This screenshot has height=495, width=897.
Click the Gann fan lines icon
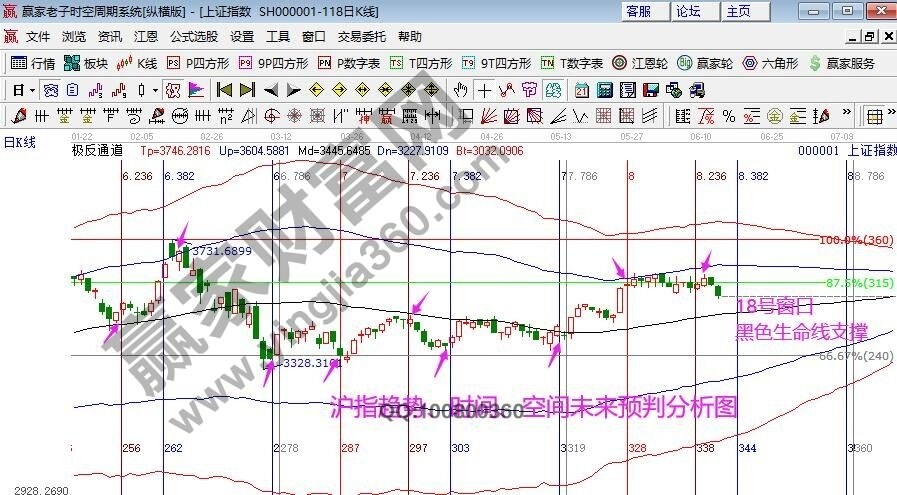pos(489,116)
